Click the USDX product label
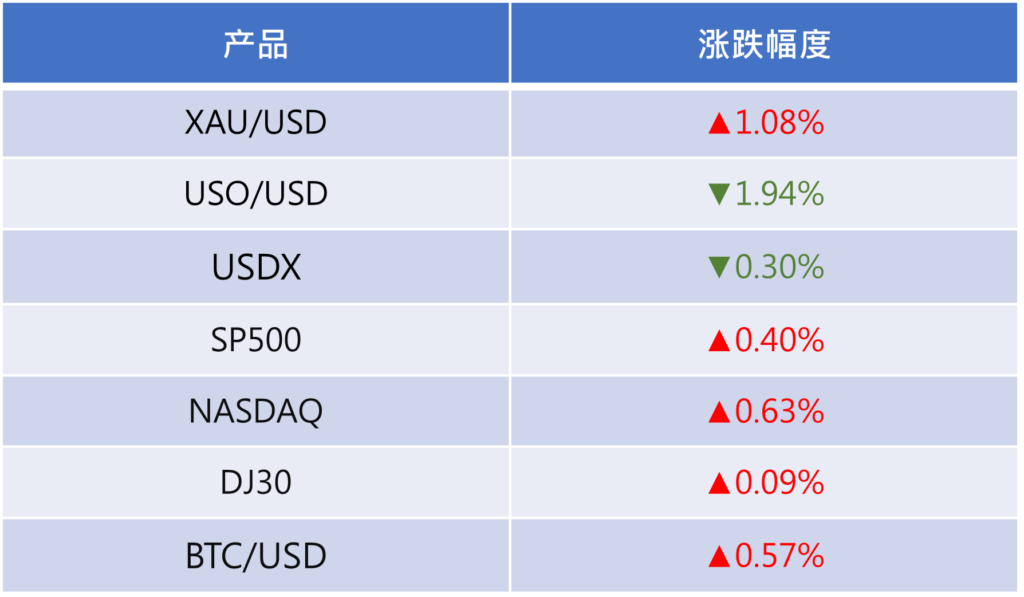1024x597 pixels. click(x=256, y=267)
